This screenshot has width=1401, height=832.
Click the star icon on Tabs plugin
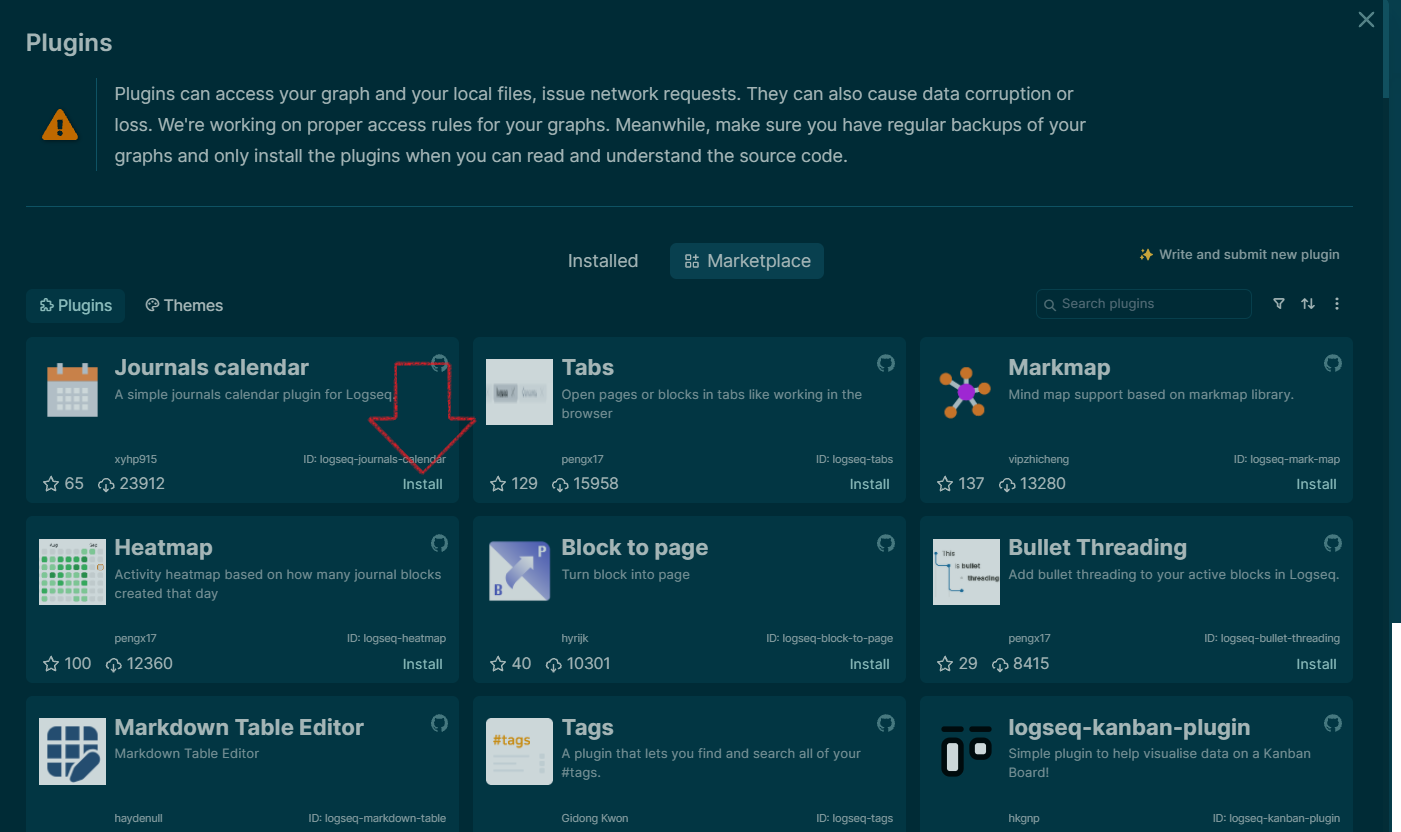(x=498, y=484)
